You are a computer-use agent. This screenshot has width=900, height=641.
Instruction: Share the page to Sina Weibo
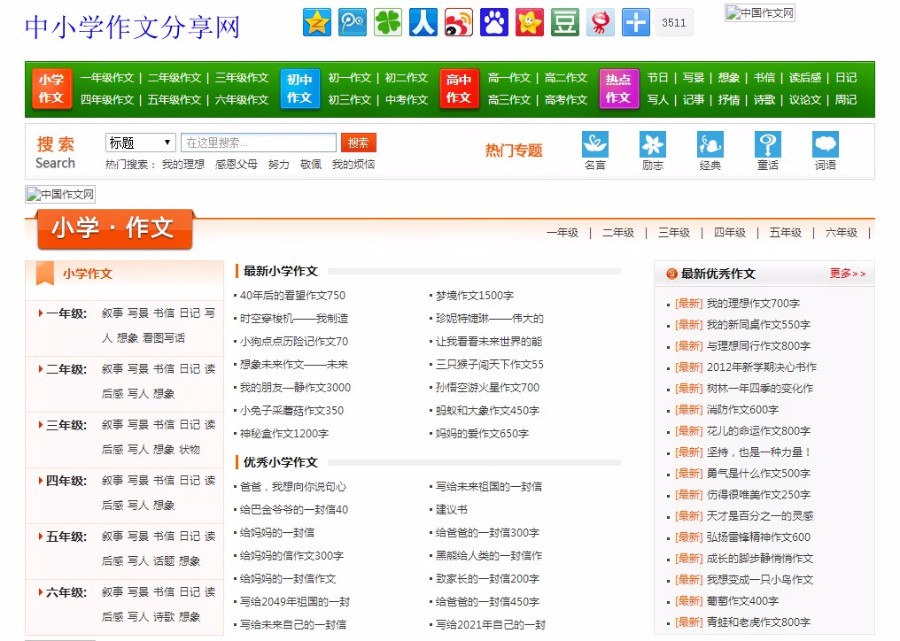click(458, 21)
